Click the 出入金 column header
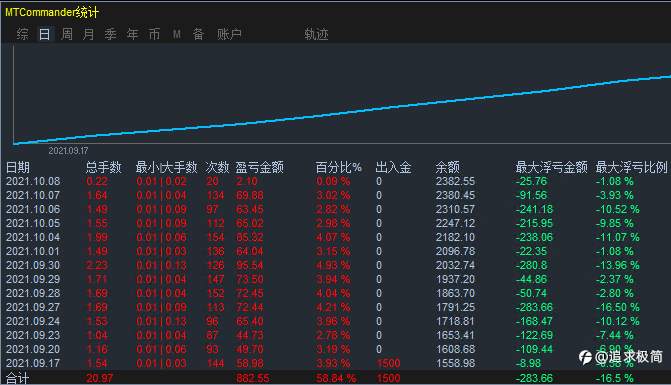 coord(393,167)
